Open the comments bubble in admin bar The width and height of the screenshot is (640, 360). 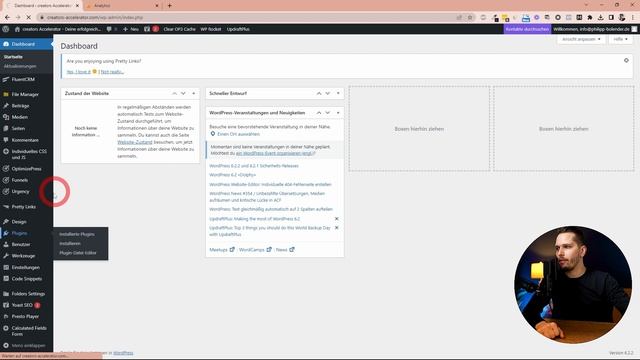tap(109, 29)
